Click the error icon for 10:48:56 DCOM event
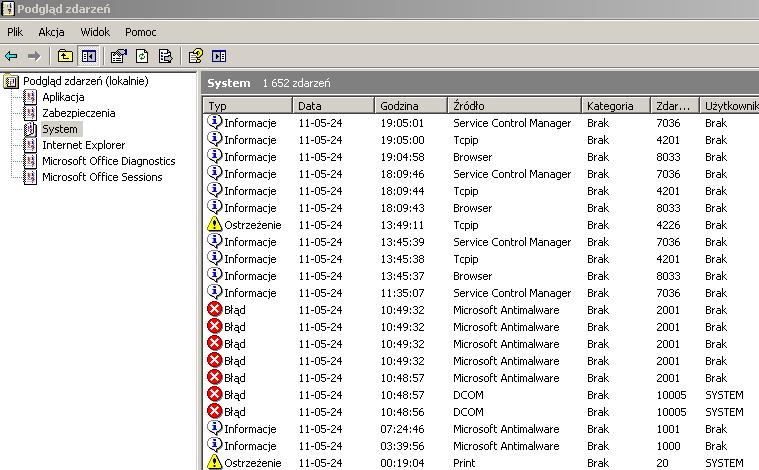Viewport: 759px width, 470px height. pyautogui.click(x=214, y=411)
